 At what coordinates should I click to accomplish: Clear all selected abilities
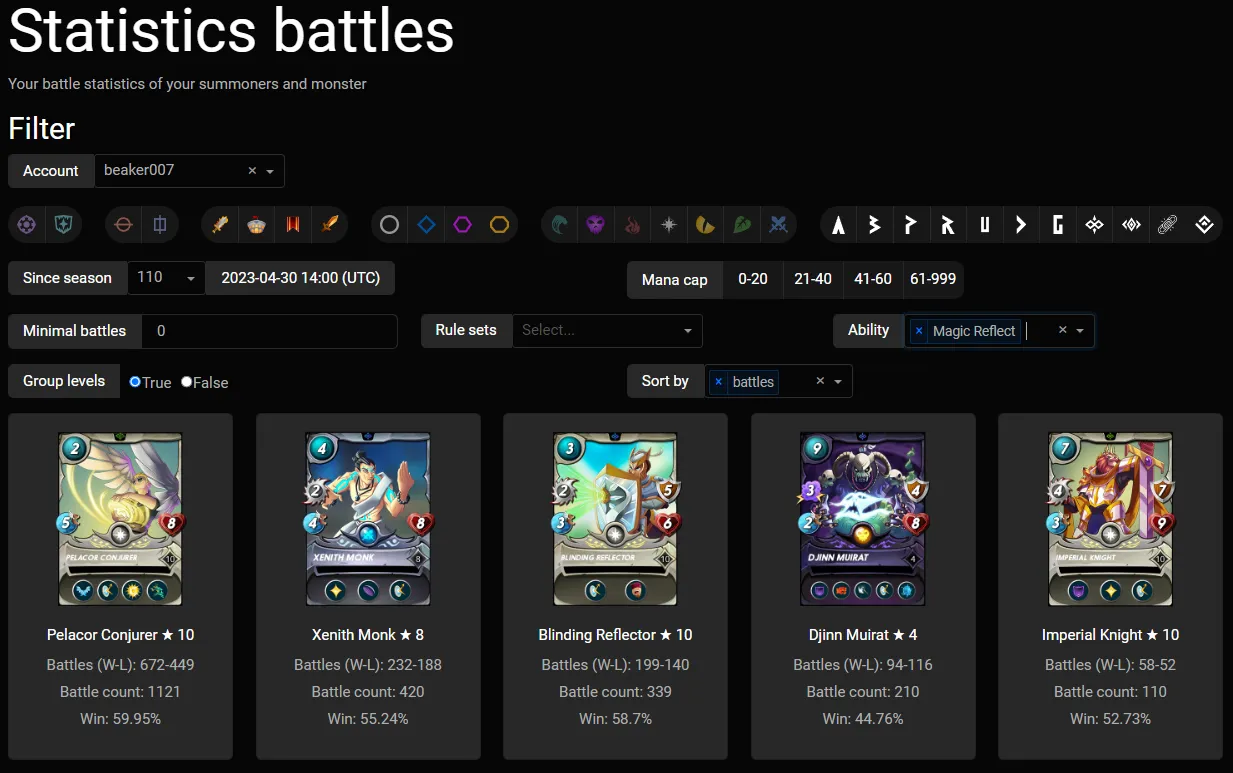coord(1063,330)
